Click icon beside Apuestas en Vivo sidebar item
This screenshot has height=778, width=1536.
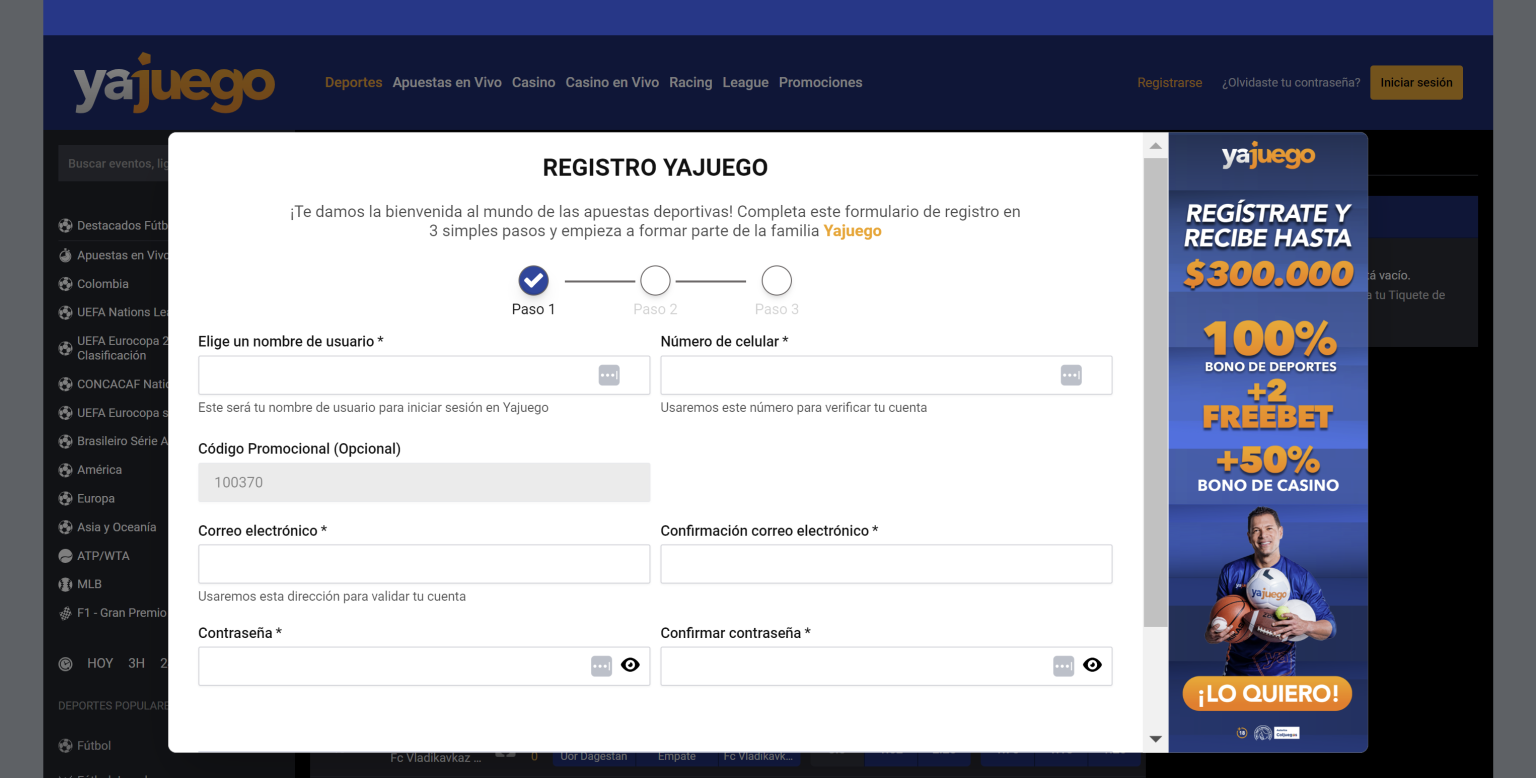tap(65, 255)
